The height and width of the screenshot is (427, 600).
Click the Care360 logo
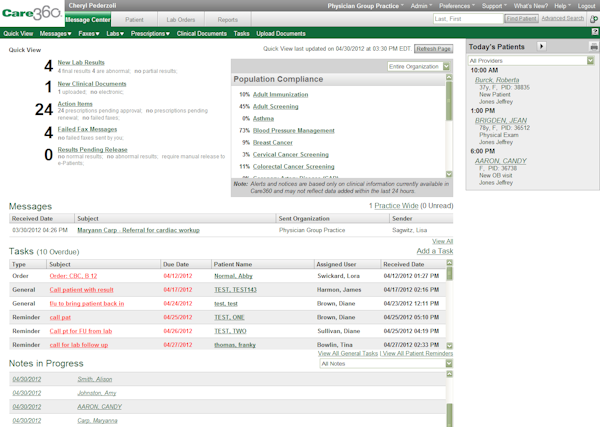tap(32, 13)
